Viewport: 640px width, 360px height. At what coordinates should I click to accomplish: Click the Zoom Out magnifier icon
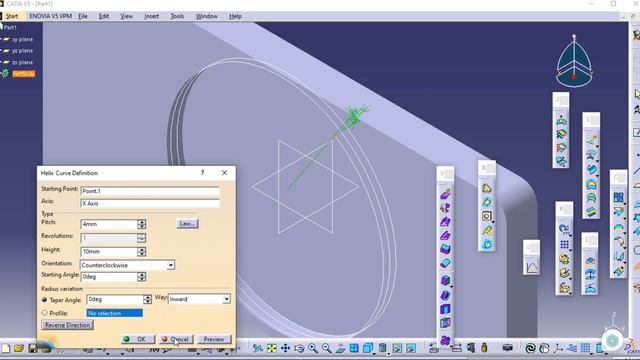coord(327,348)
